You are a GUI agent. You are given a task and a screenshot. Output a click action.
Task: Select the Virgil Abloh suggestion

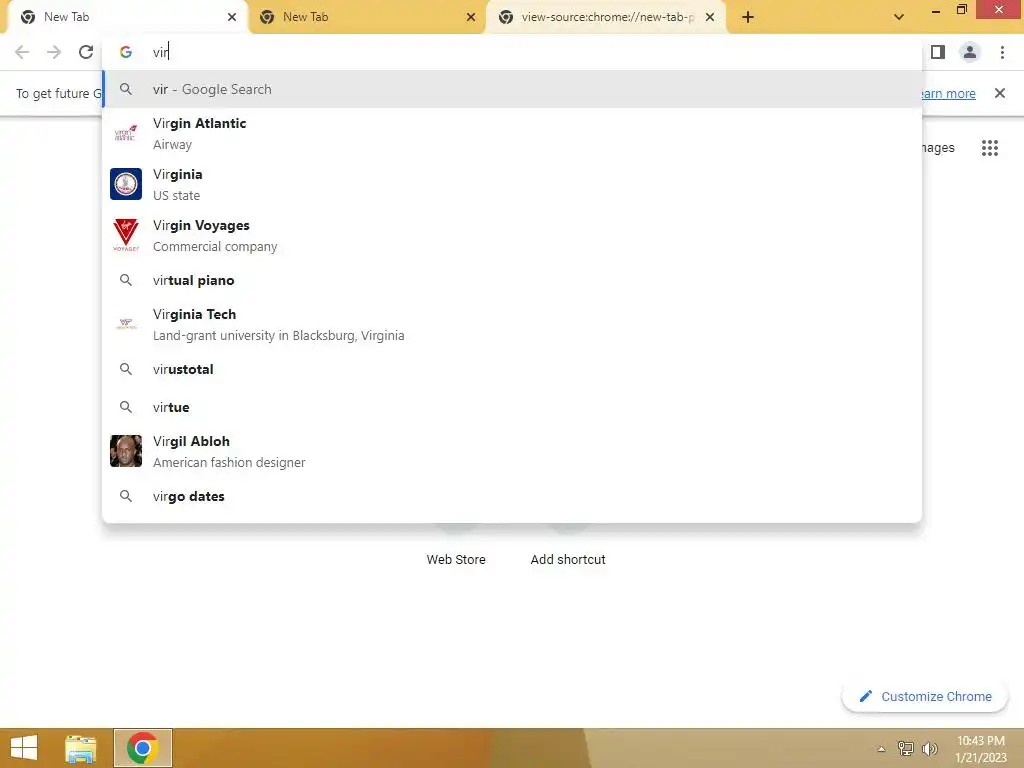pyautogui.click(x=512, y=451)
